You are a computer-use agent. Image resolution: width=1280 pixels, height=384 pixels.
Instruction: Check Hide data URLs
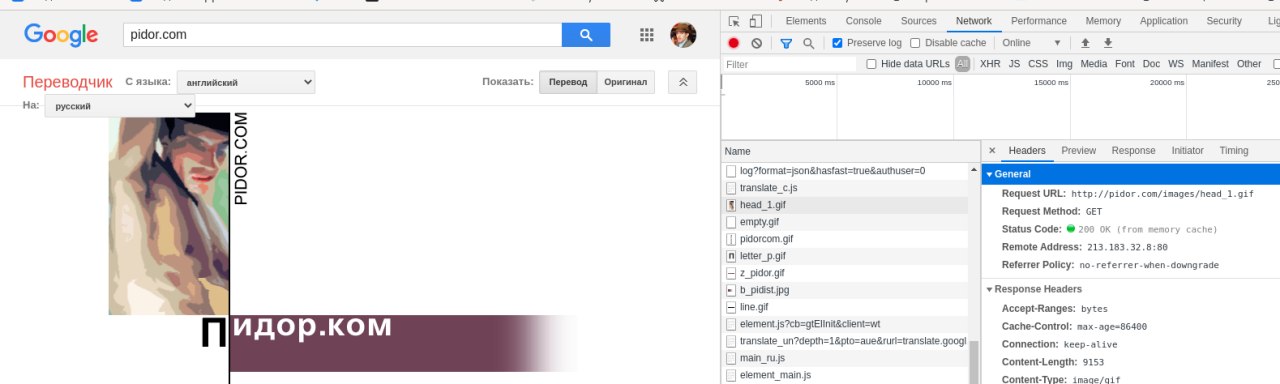(872, 64)
